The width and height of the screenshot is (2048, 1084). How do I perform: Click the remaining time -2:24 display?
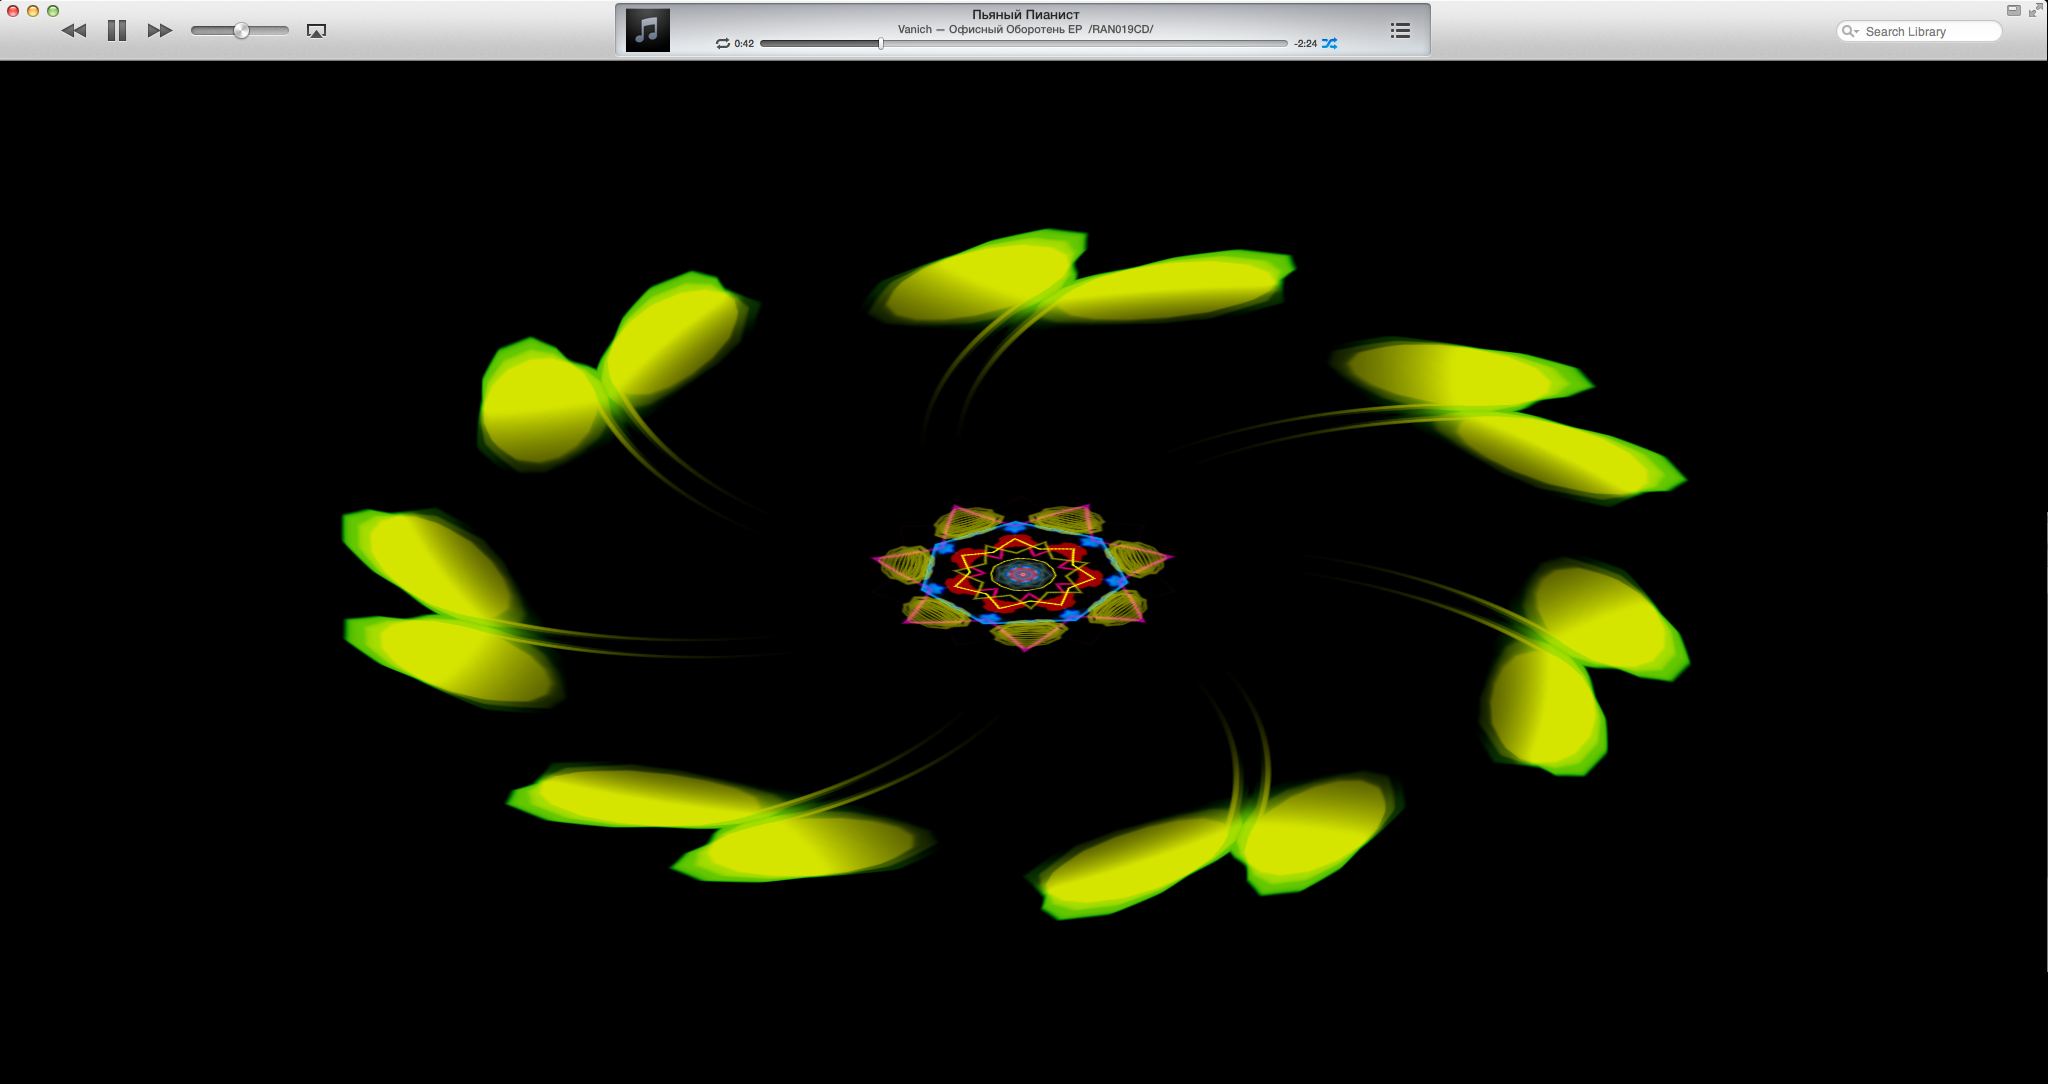click(x=1305, y=43)
